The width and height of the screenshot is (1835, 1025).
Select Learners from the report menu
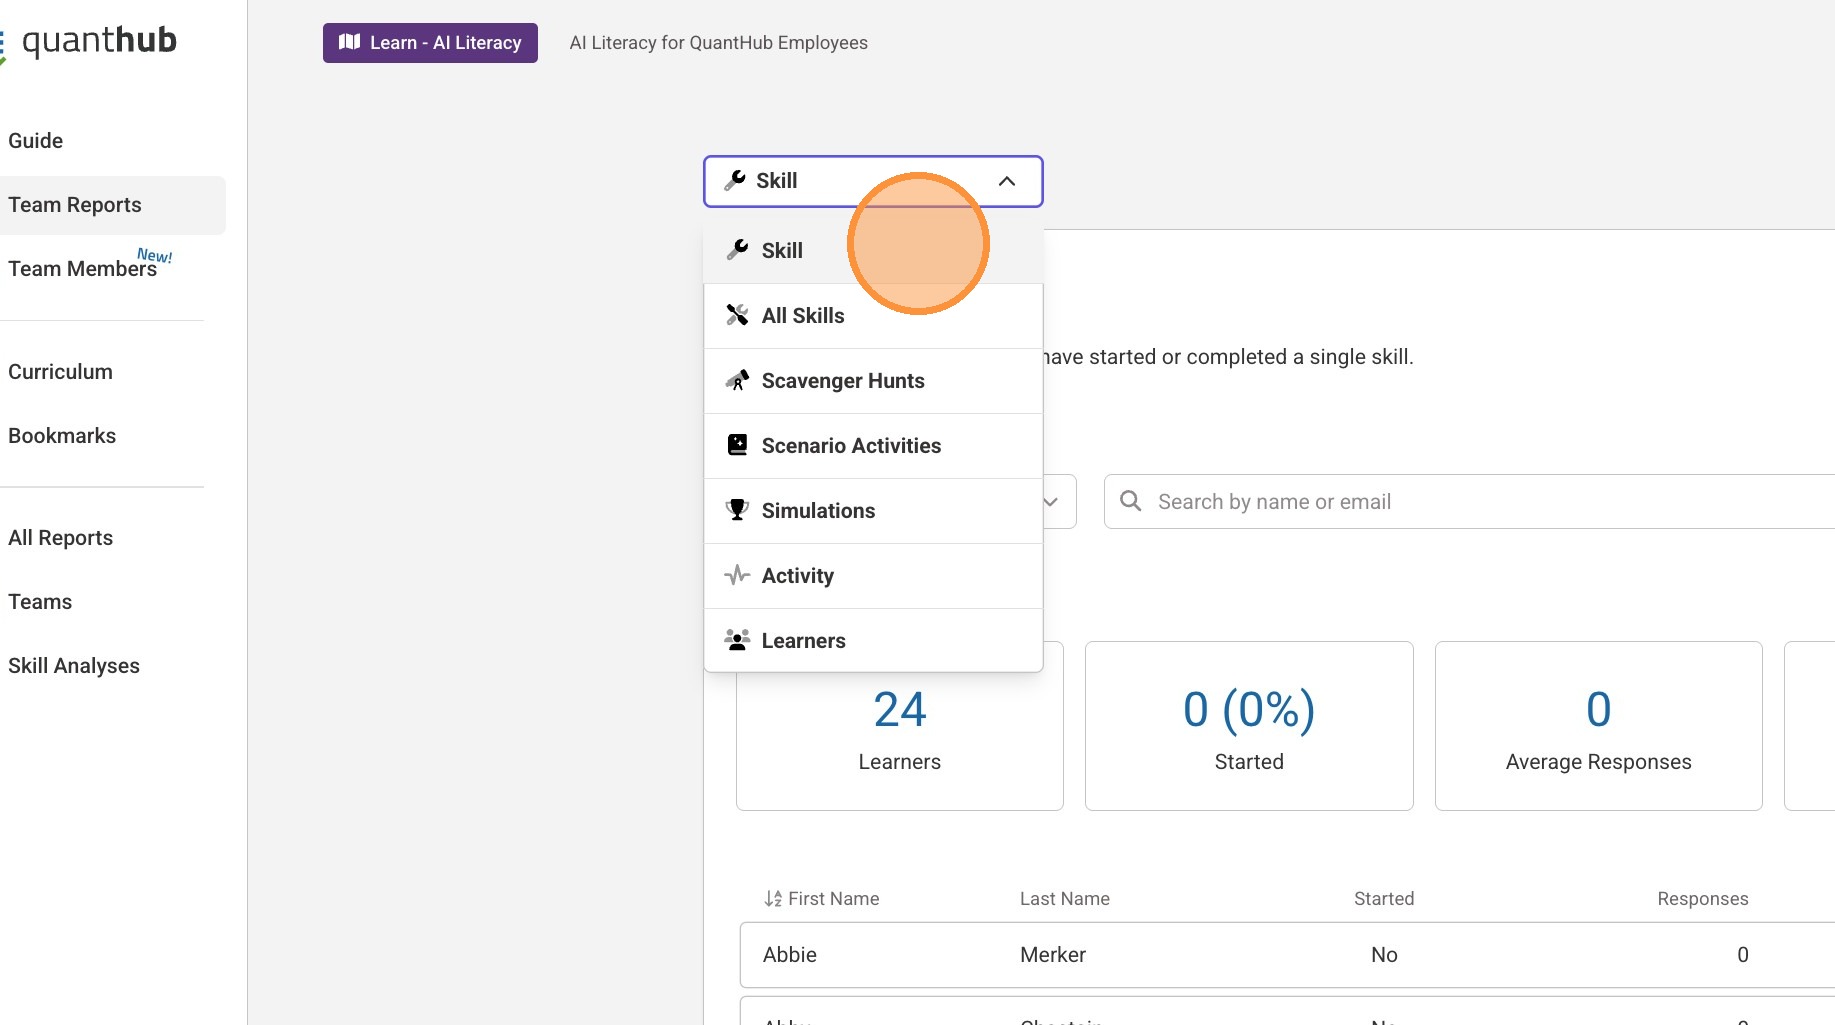coord(803,641)
